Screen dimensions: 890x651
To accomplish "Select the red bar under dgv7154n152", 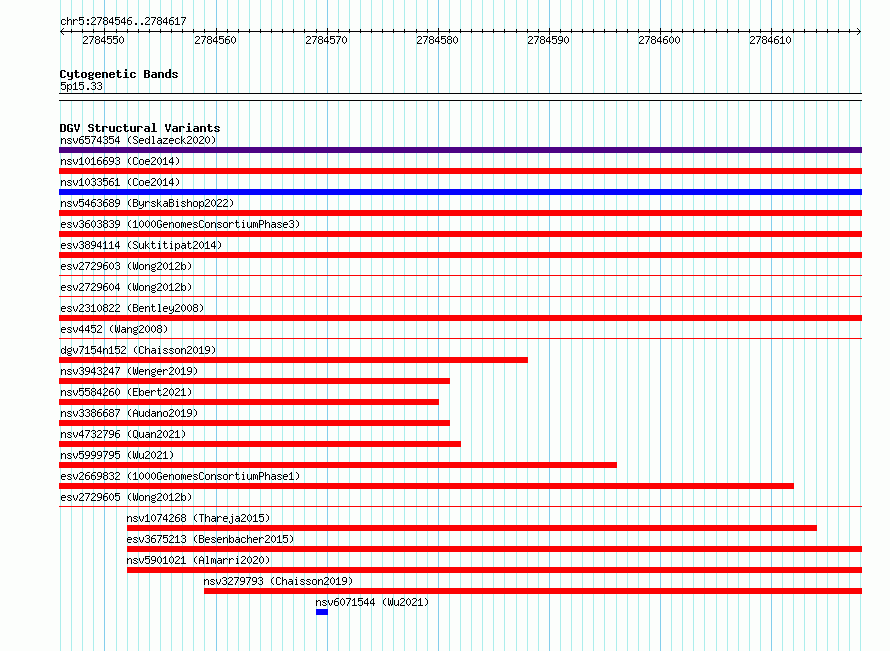I will point(293,360).
